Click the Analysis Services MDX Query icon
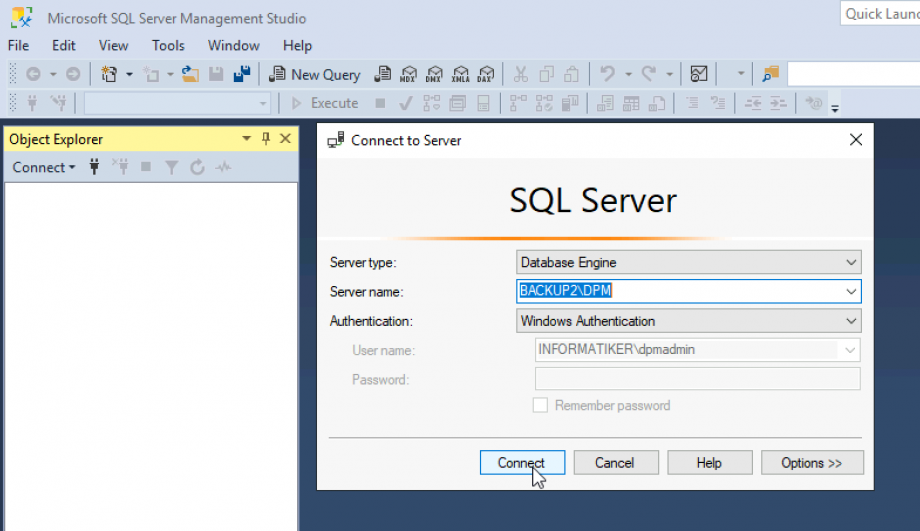 [408, 74]
